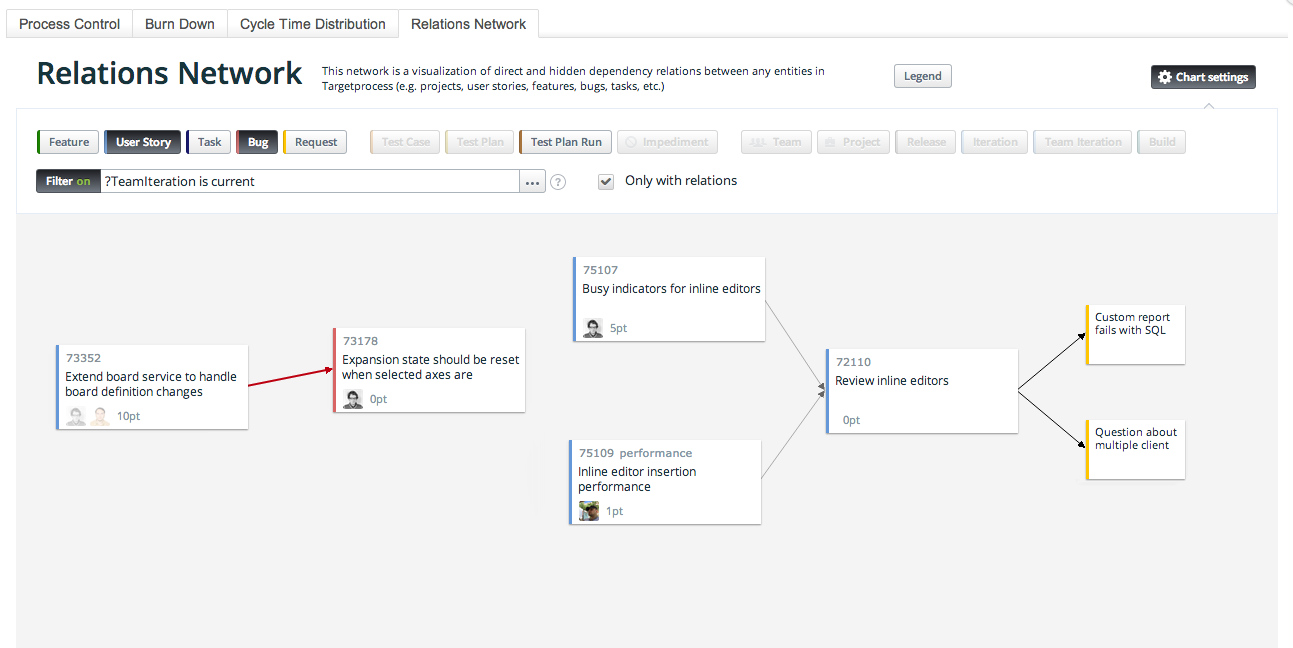Select the Test Plan Run entity type
The width and height of the screenshot is (1293, 648).
tap(564, 141)
